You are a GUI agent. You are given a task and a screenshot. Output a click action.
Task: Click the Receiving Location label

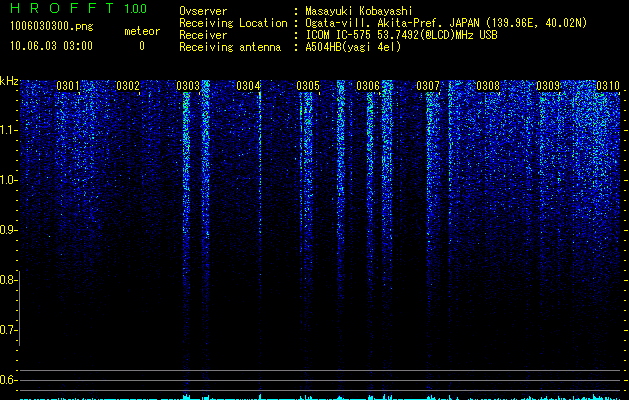click(233, 23)
